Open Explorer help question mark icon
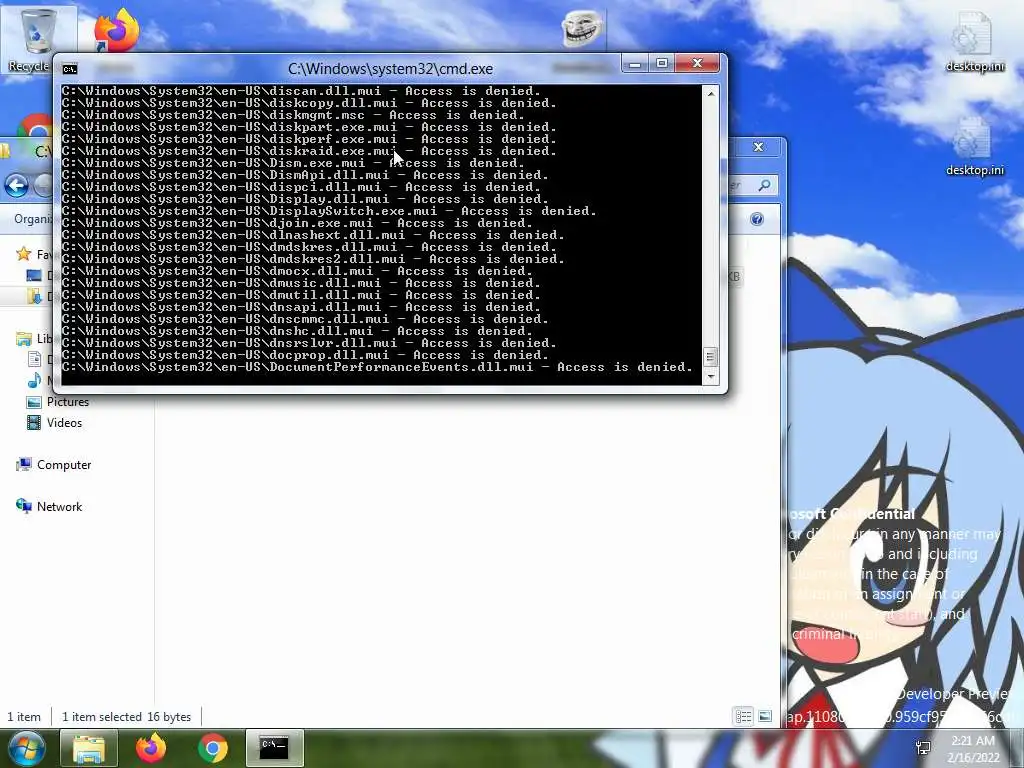The width and height of the screenshot is (1024, 768). [757, 219]
